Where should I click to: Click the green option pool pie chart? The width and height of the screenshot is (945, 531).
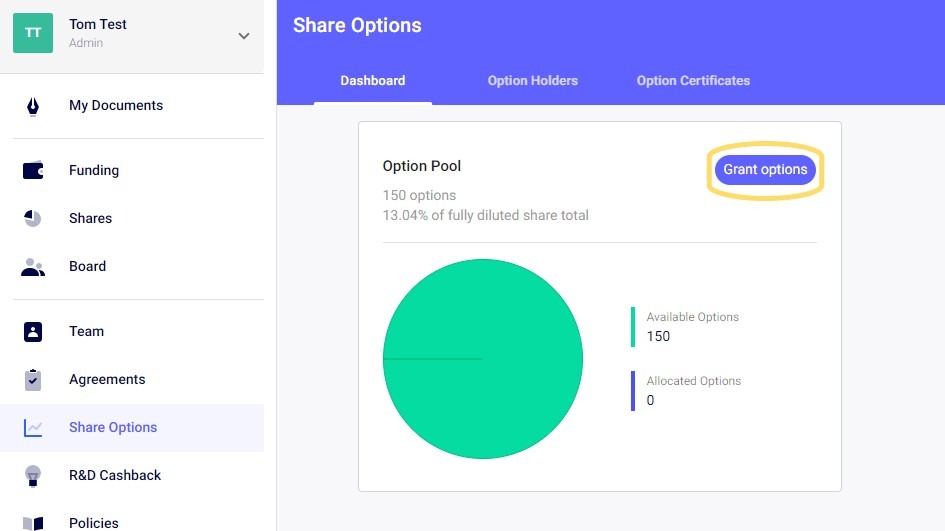point(482,359)
